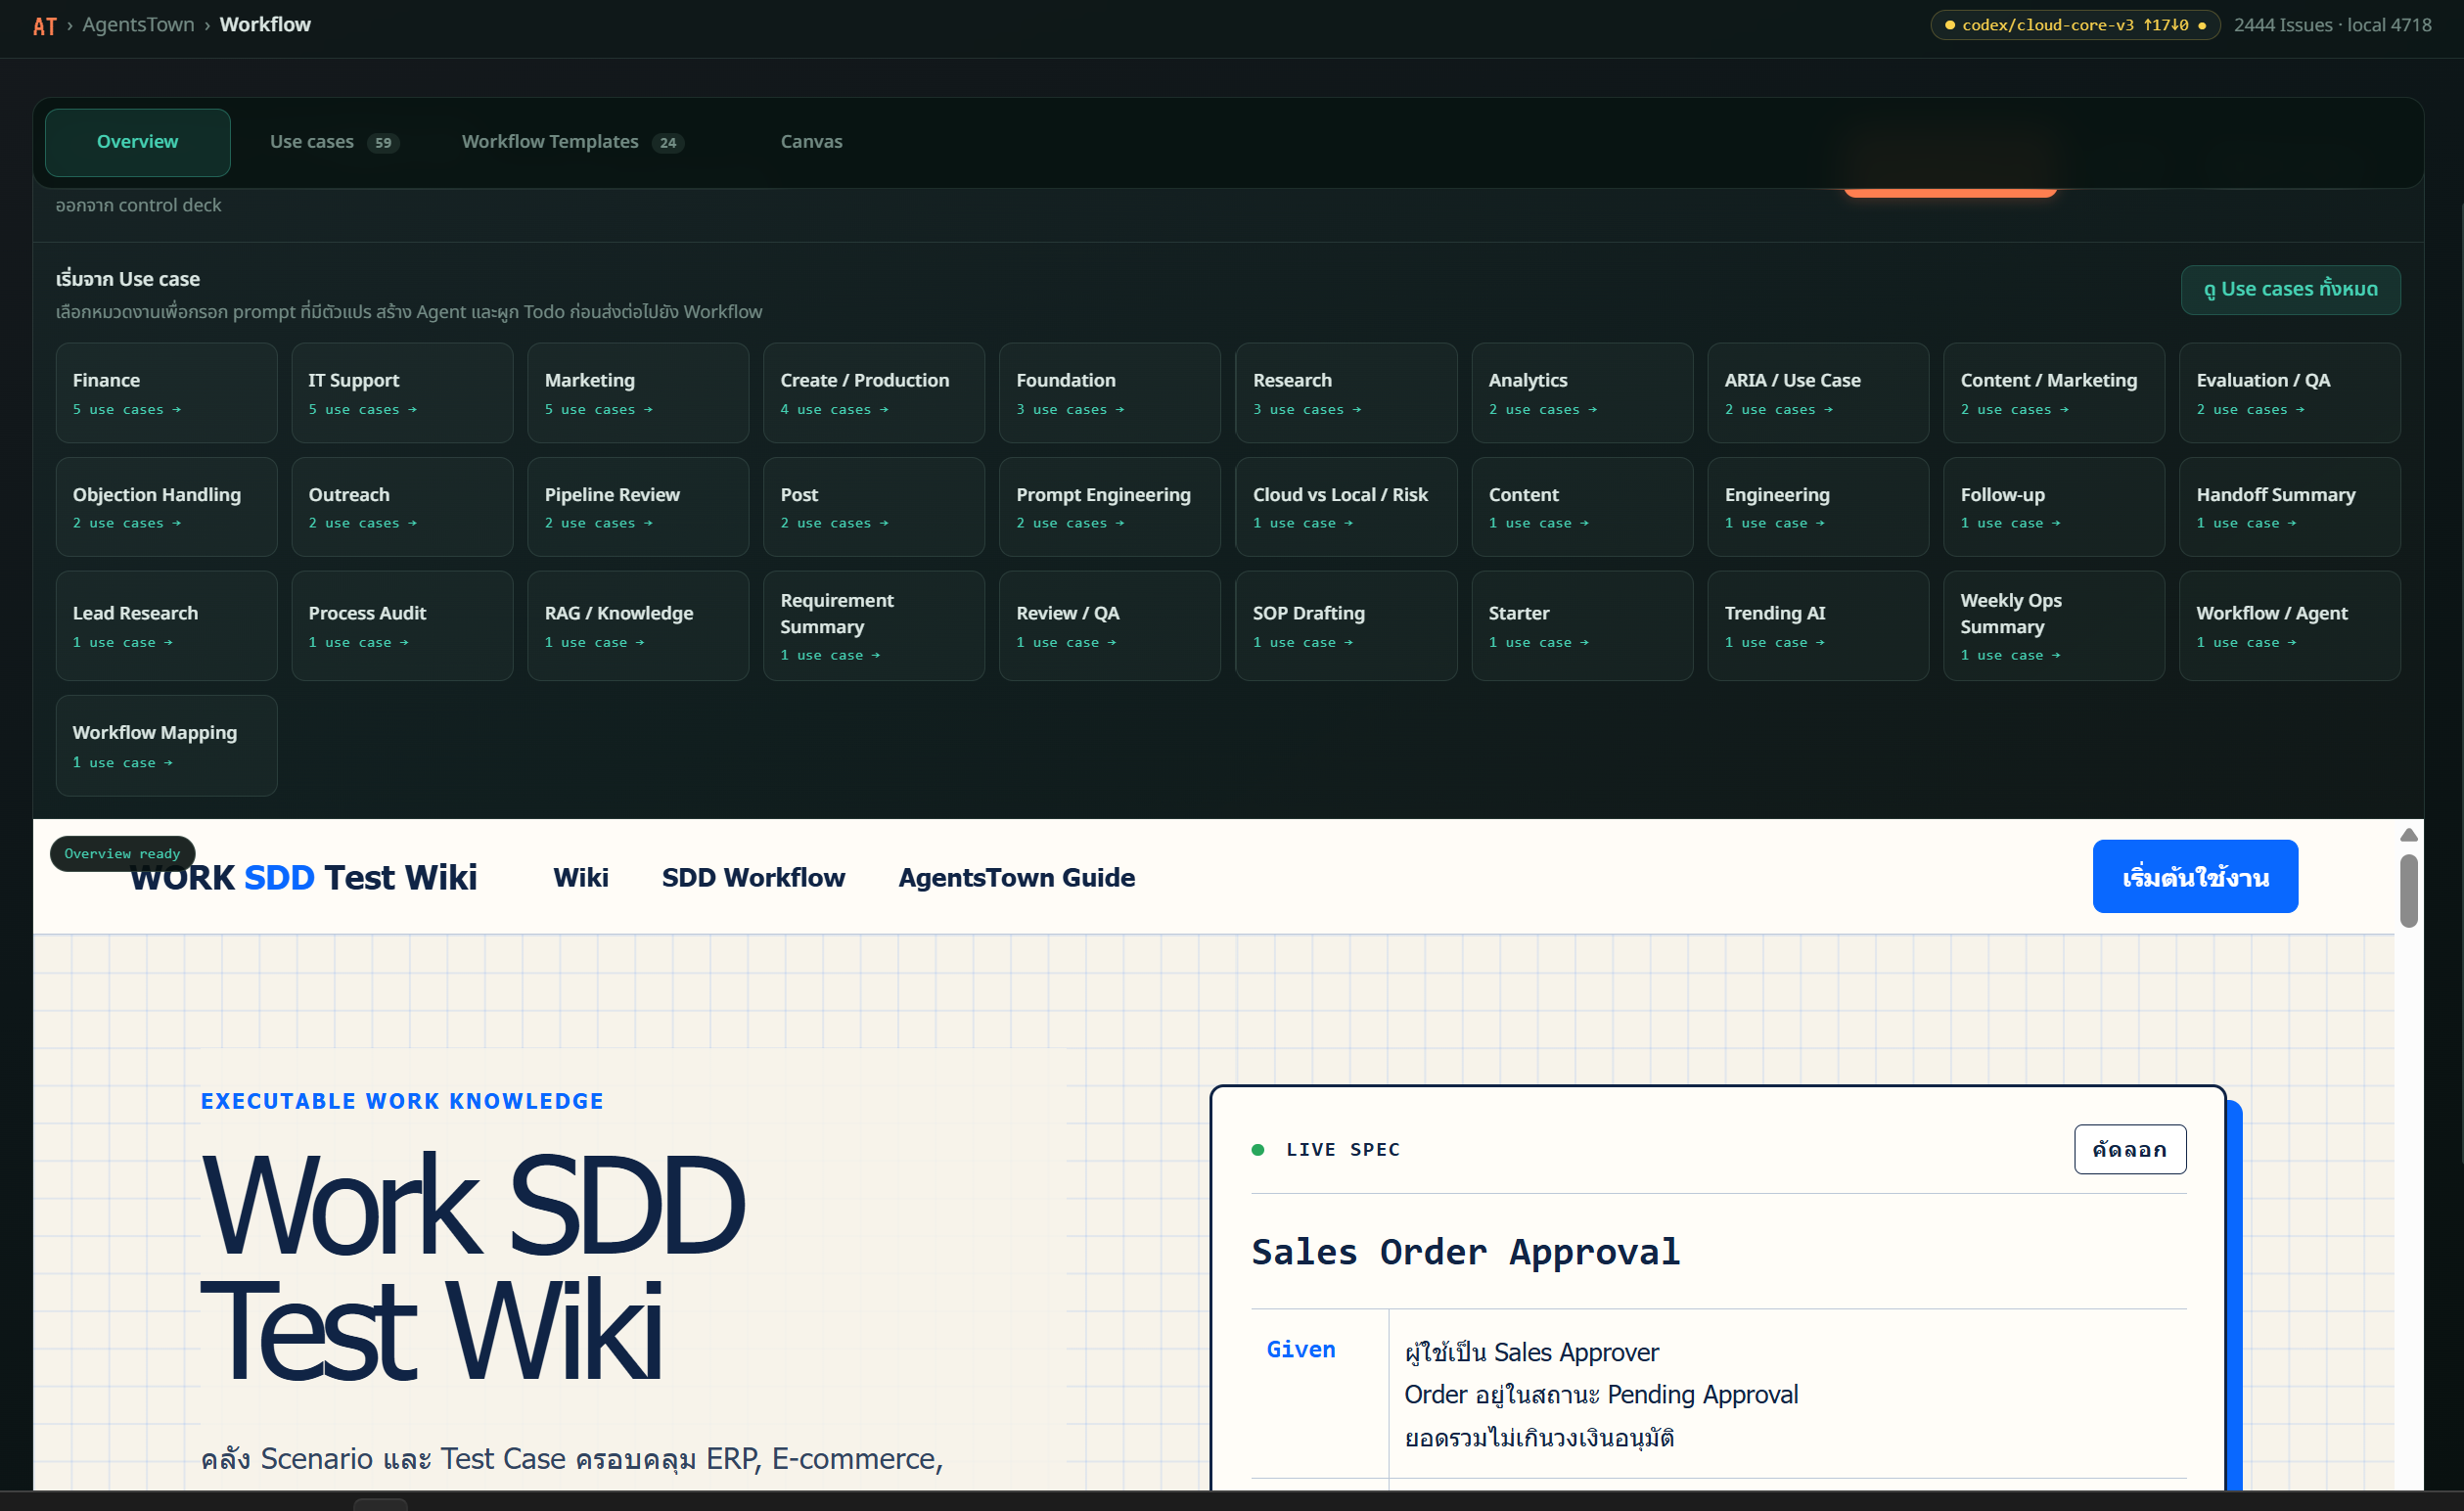Select the SOP Drafting card

coord(1346,626)
